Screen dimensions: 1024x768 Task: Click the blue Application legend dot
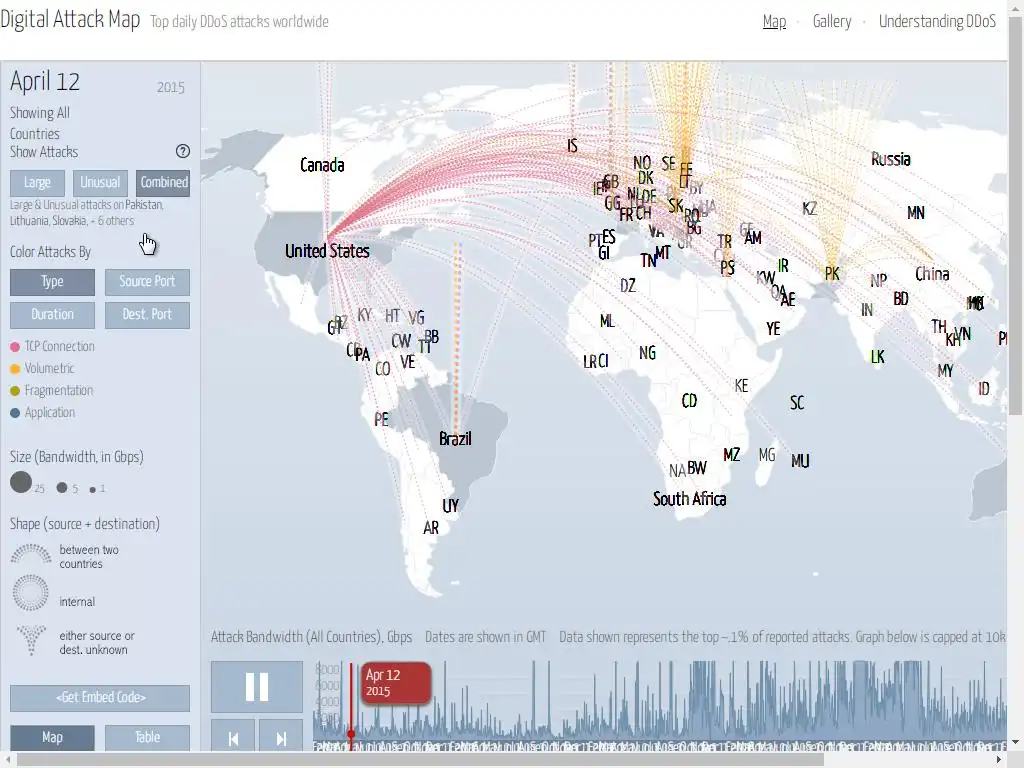(15, 413)
